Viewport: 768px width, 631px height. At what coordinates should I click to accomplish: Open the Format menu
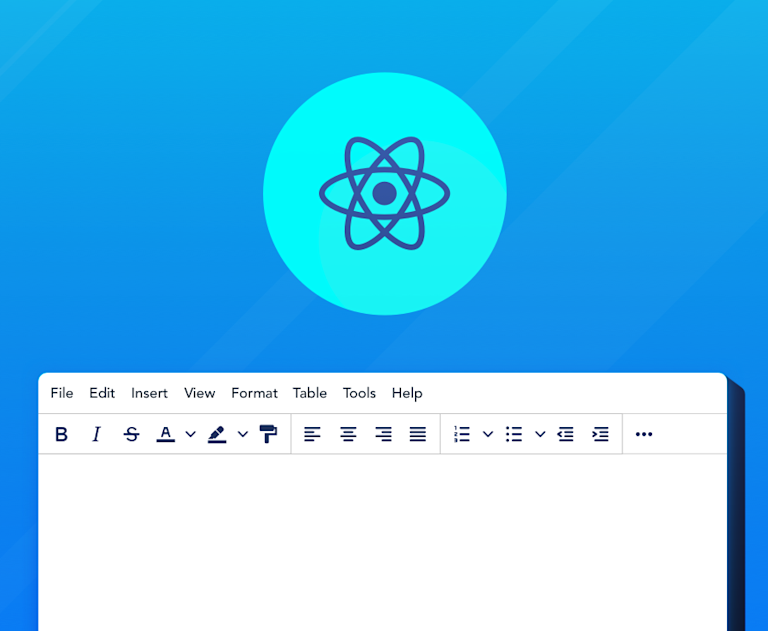click(x=254, y=393)
